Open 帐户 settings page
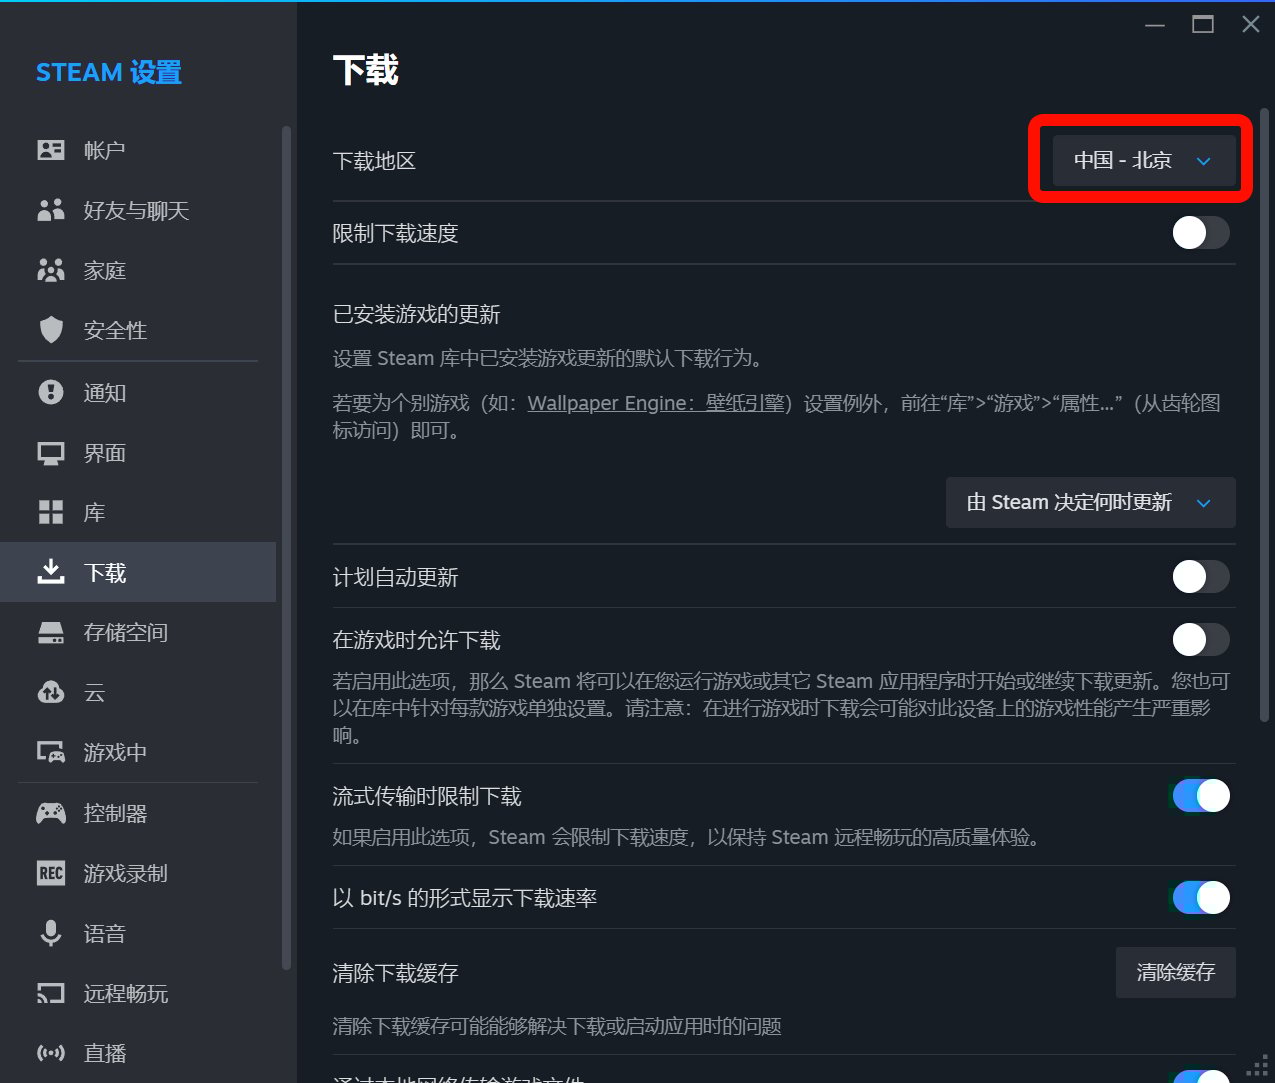 tap(138, 150)
